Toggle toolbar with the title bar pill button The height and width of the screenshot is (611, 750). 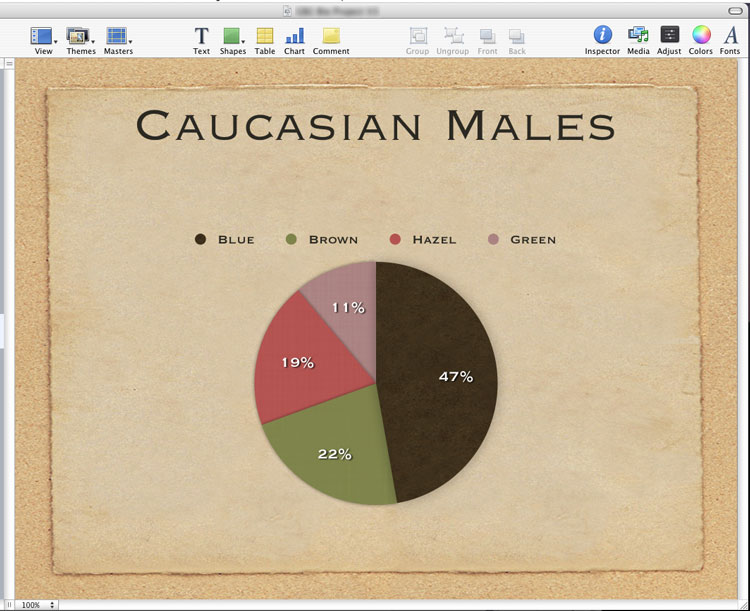(735, 11)
